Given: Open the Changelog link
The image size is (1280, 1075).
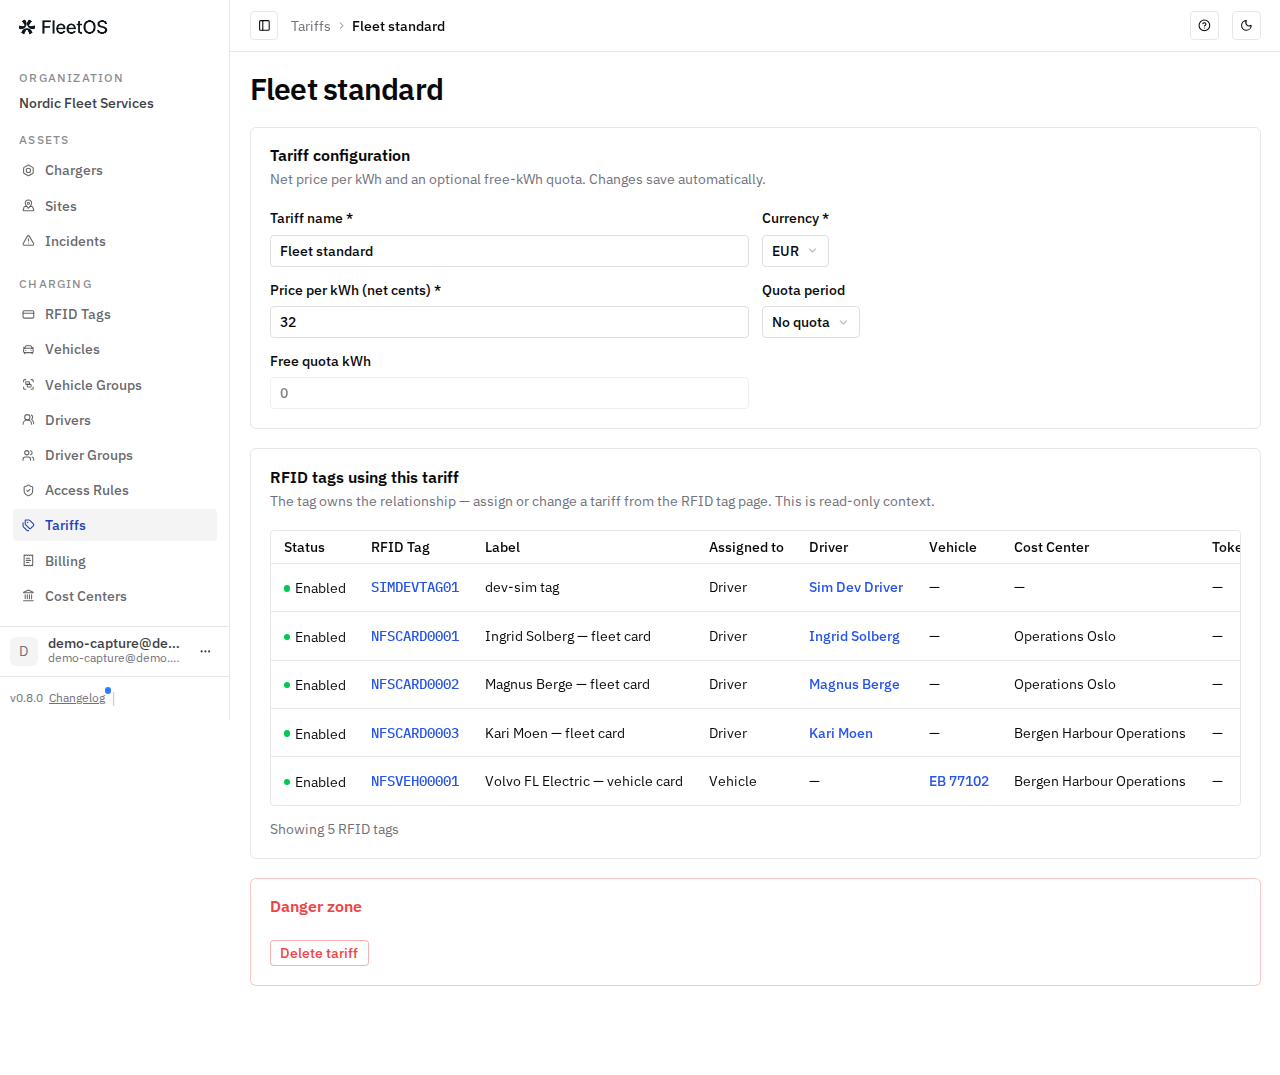Looking at the screenshot, I should 77,698.
